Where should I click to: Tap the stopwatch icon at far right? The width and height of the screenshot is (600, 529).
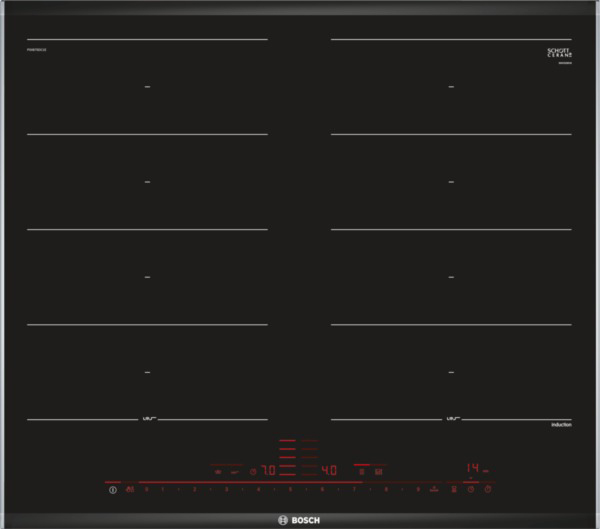coord(488,489)
